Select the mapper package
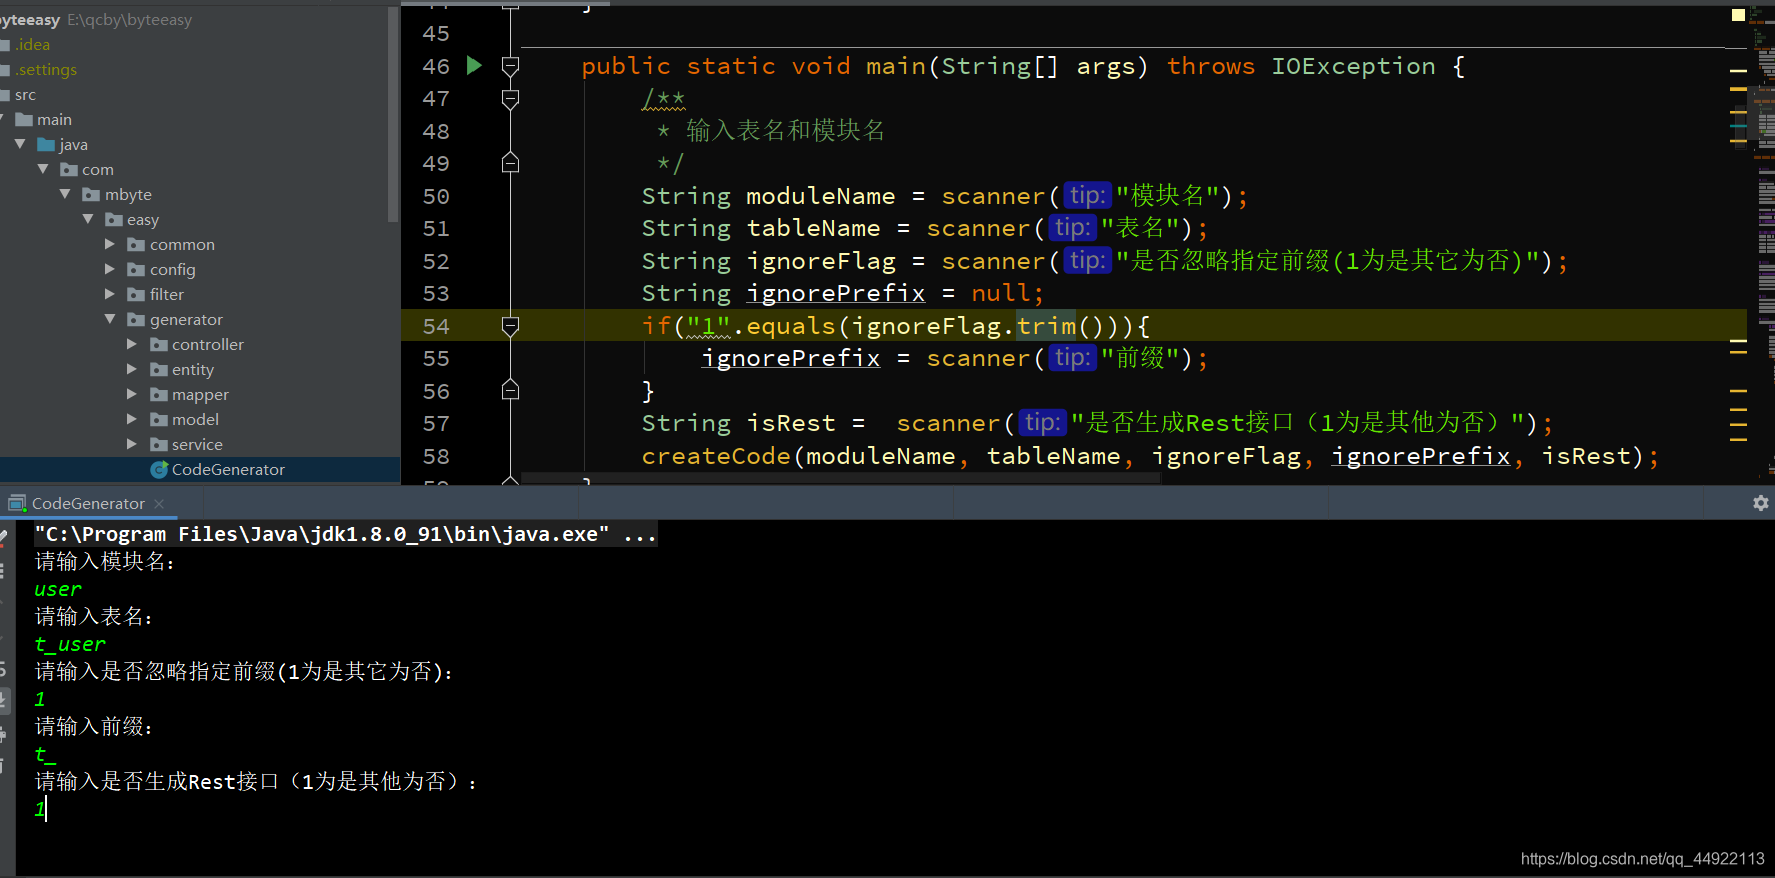This screenshot has width=1775, height=878. [x=200, y=394]
